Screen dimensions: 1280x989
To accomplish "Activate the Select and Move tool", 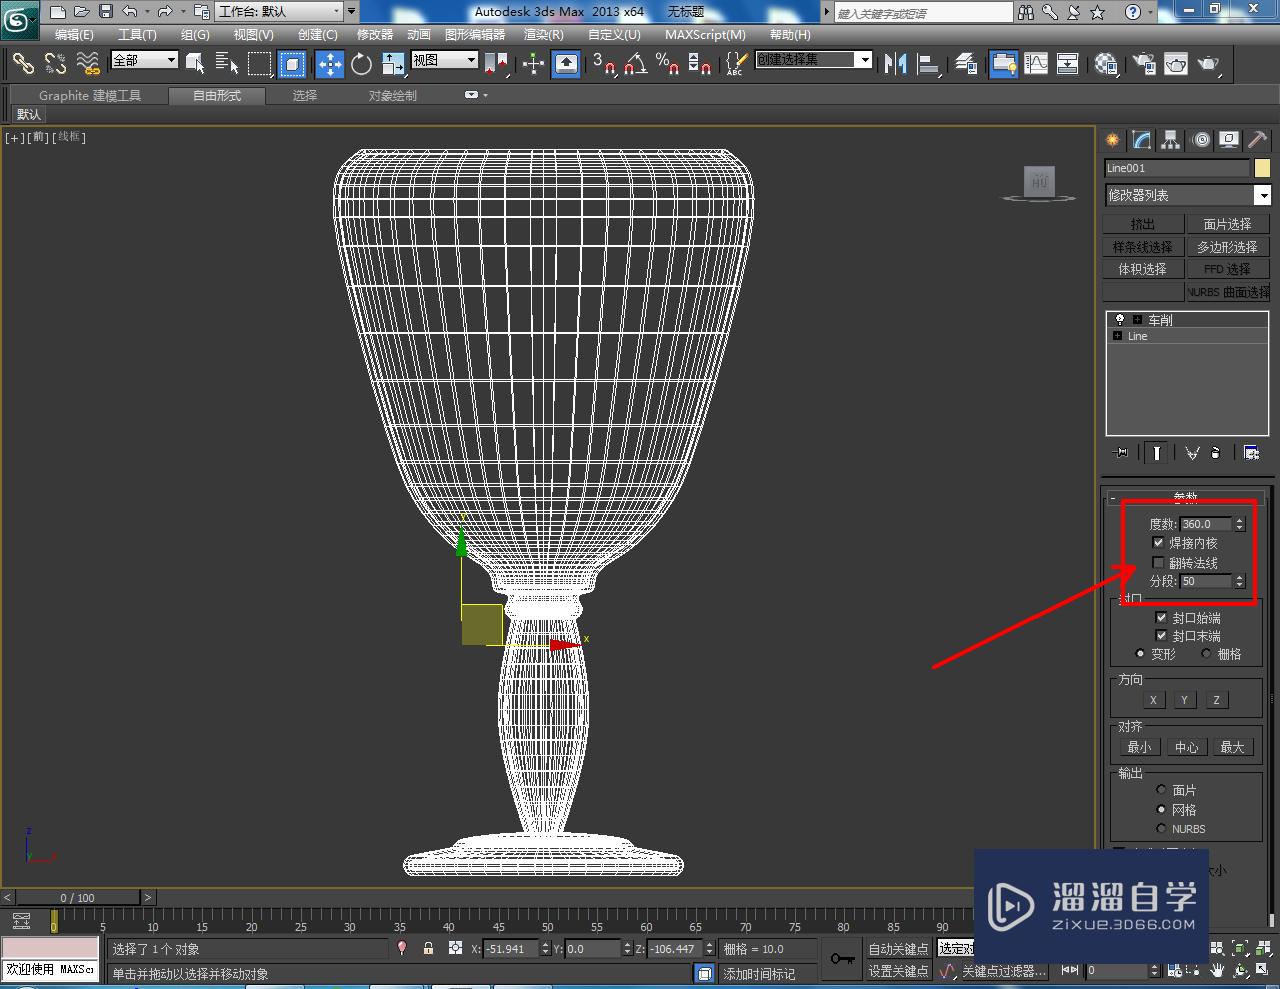I will (329, 64).
